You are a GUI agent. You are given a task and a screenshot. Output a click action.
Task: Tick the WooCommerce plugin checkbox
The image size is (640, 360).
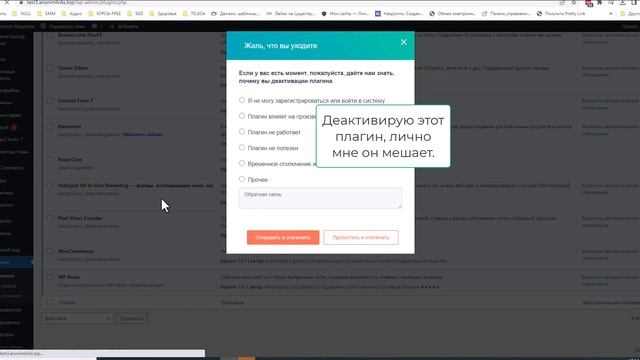pyautogui.click(x=50, y=251)
